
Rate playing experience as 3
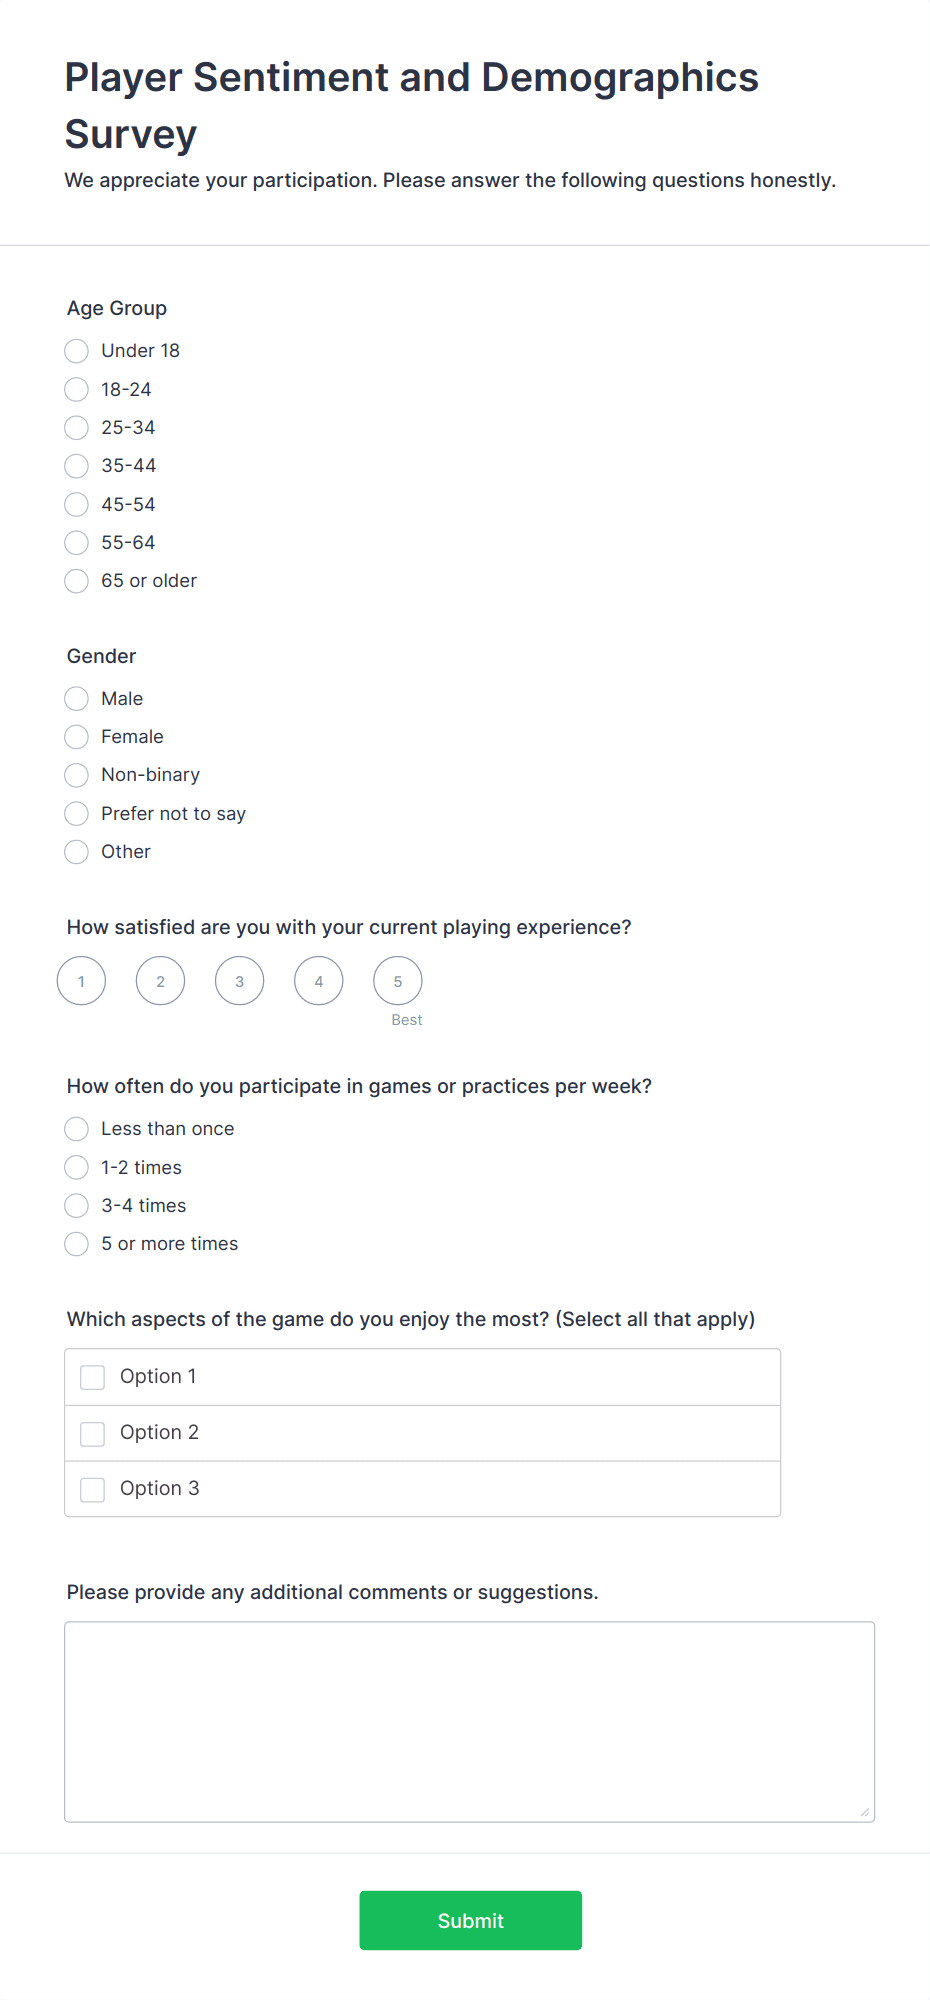240,981
